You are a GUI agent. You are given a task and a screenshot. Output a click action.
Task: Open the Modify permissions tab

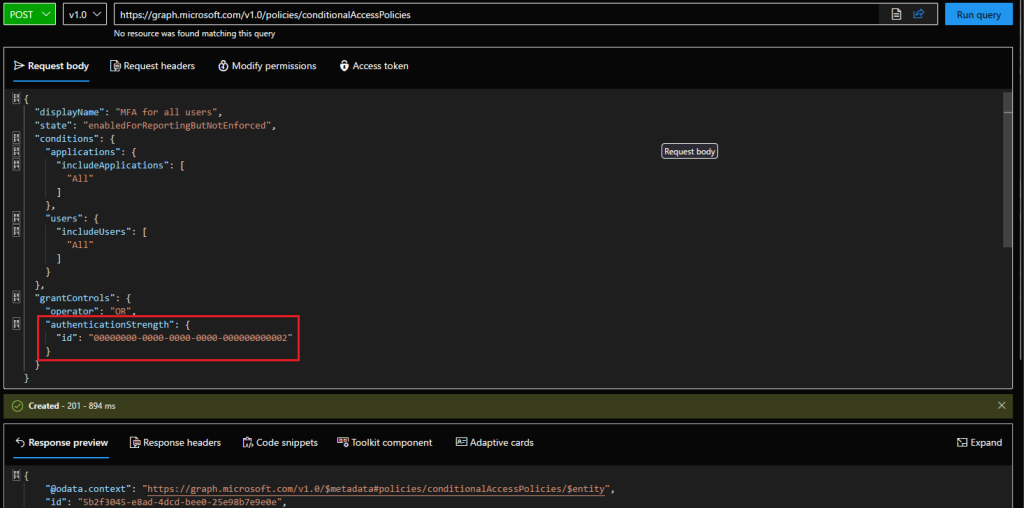click(266, 66)
